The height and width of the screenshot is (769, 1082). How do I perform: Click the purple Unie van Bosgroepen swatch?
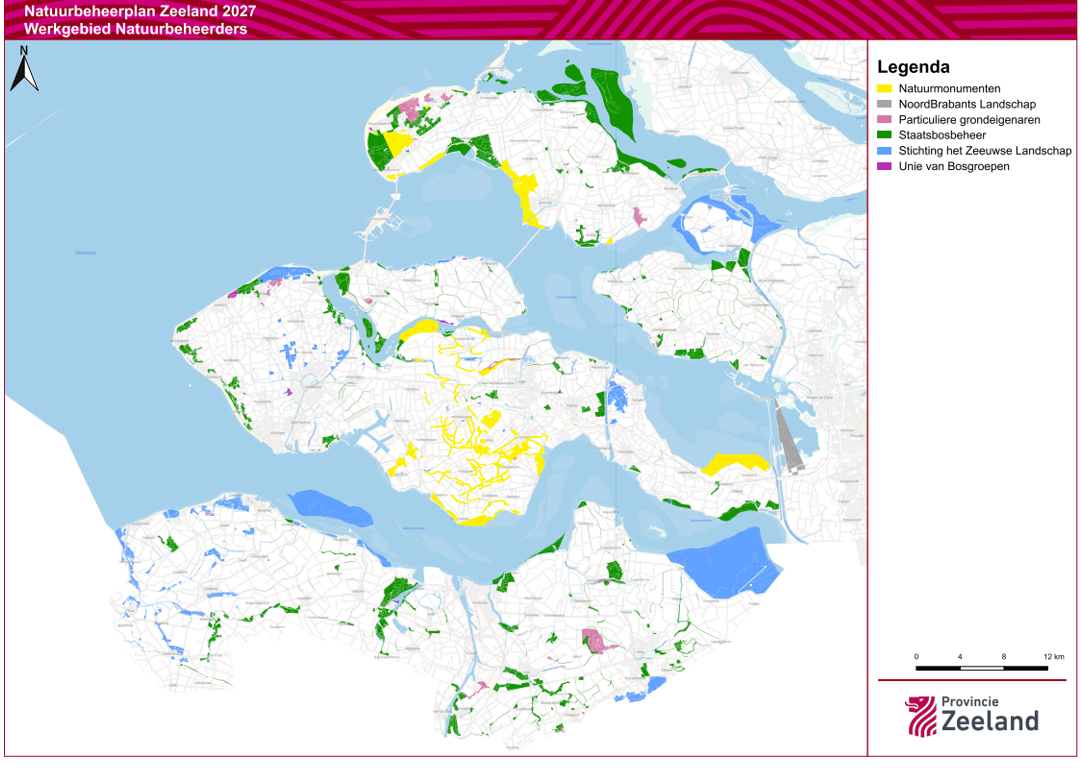(x=884, y=166)
